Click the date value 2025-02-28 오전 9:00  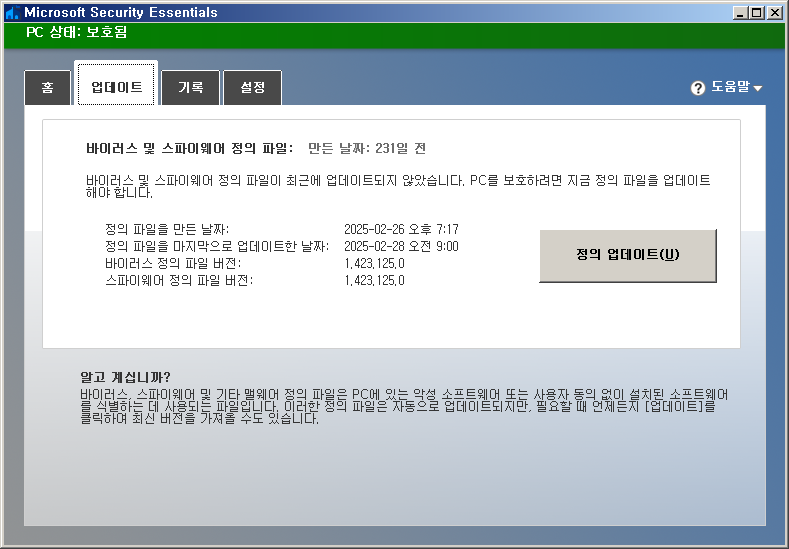[401, 247]
